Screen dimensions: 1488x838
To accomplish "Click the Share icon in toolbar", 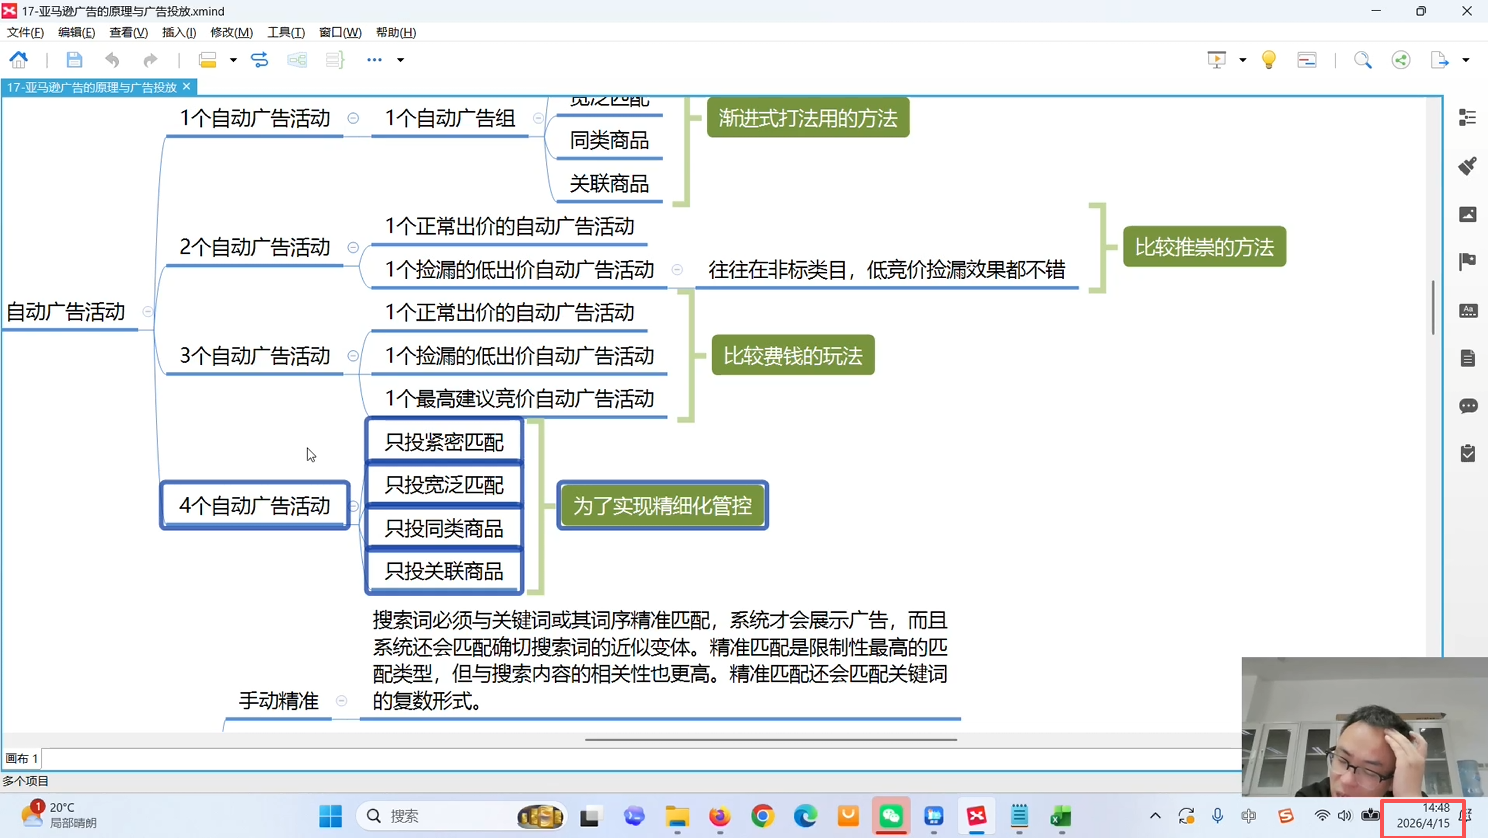I will pos(1401,60).
